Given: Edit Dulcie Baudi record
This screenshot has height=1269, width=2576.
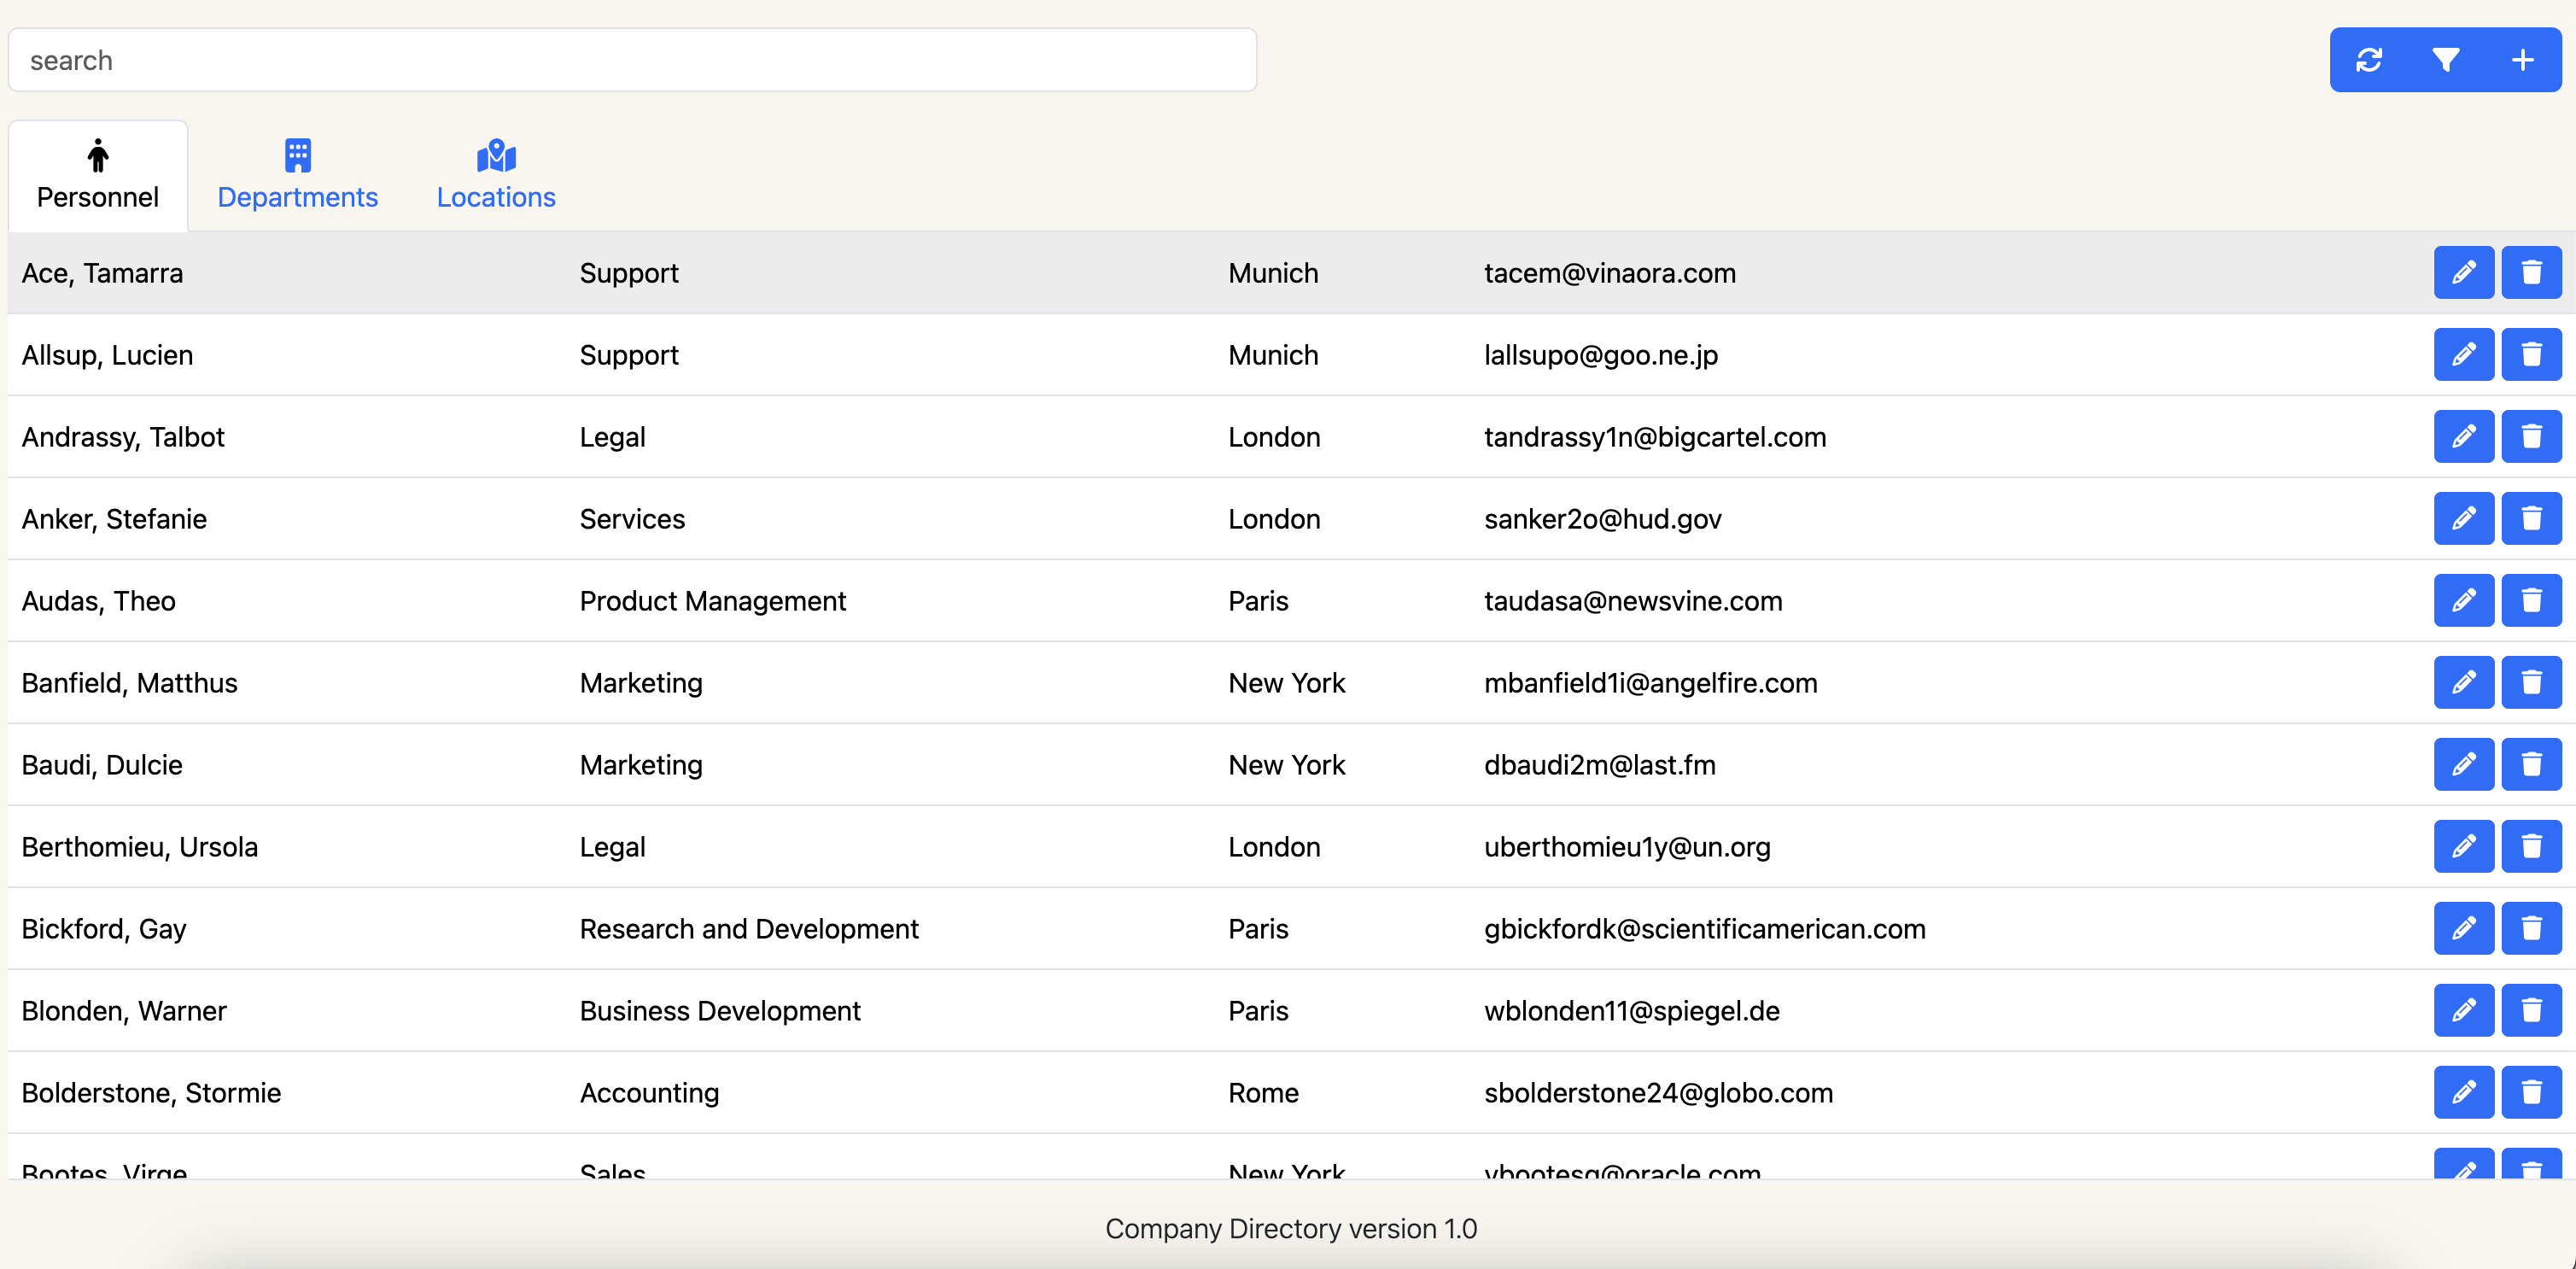Looking at the screenshot, I should pyautogui.click(x=2463, y=764).
